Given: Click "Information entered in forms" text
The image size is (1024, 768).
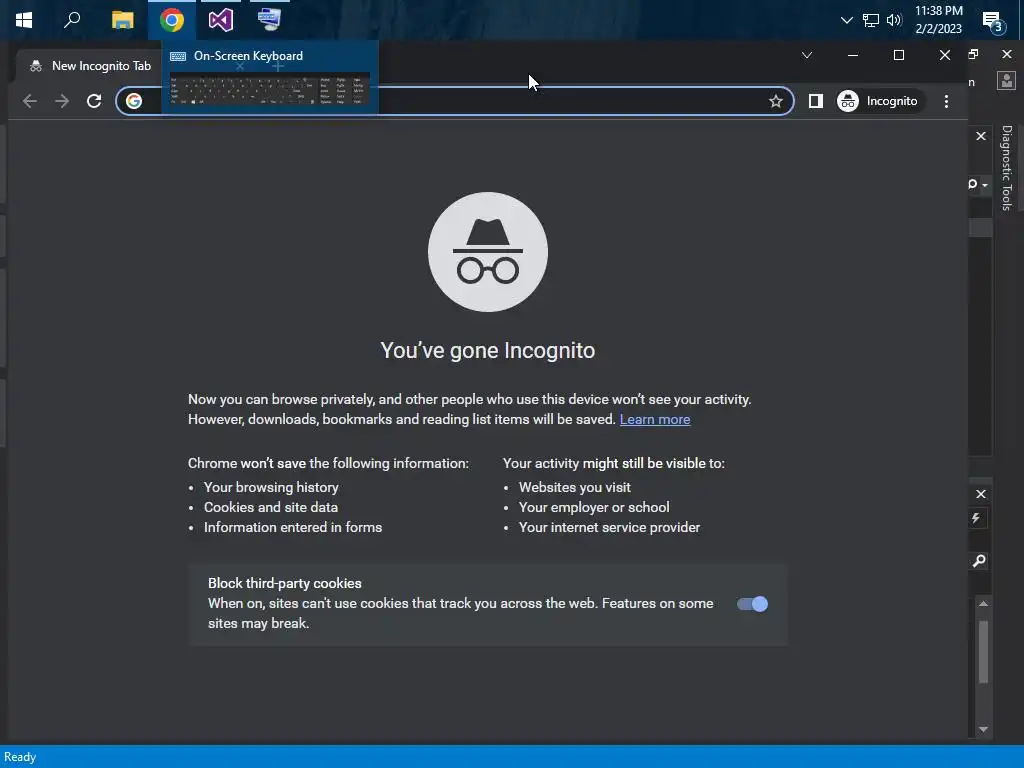Looking at the screenshot, I should [x=293, y=527].
